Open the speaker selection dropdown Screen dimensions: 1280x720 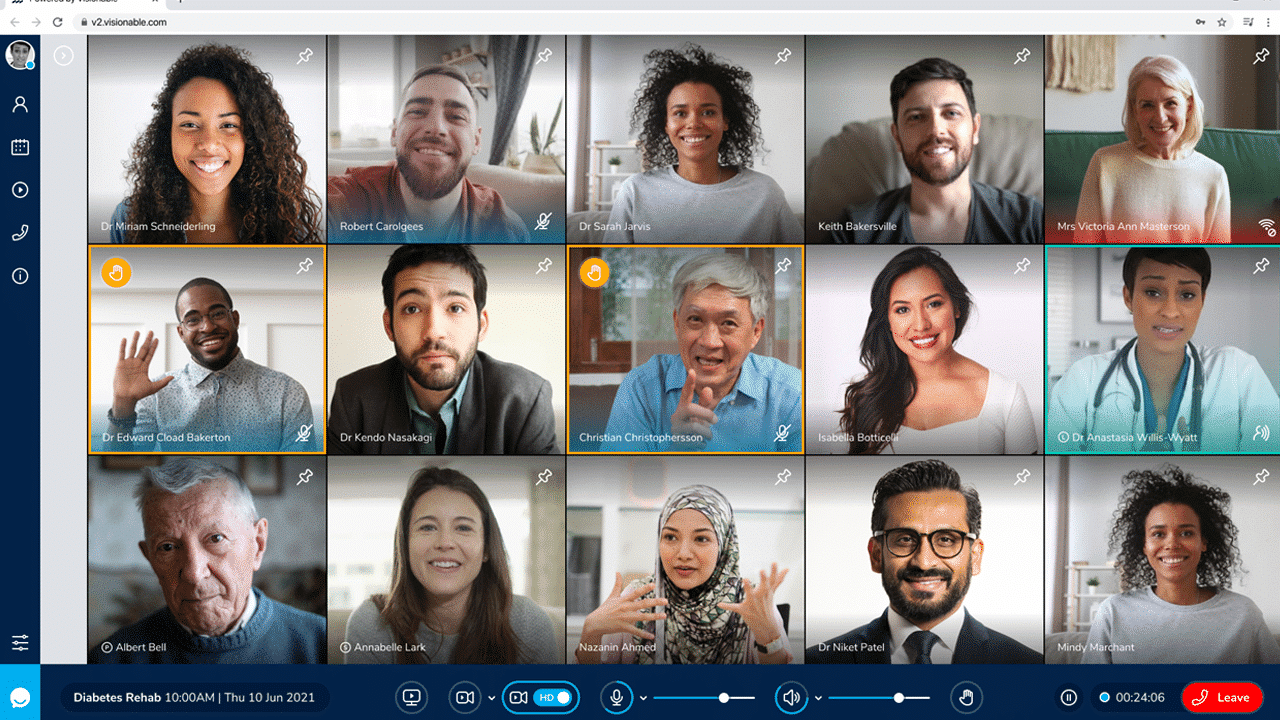tap(818, 697)
